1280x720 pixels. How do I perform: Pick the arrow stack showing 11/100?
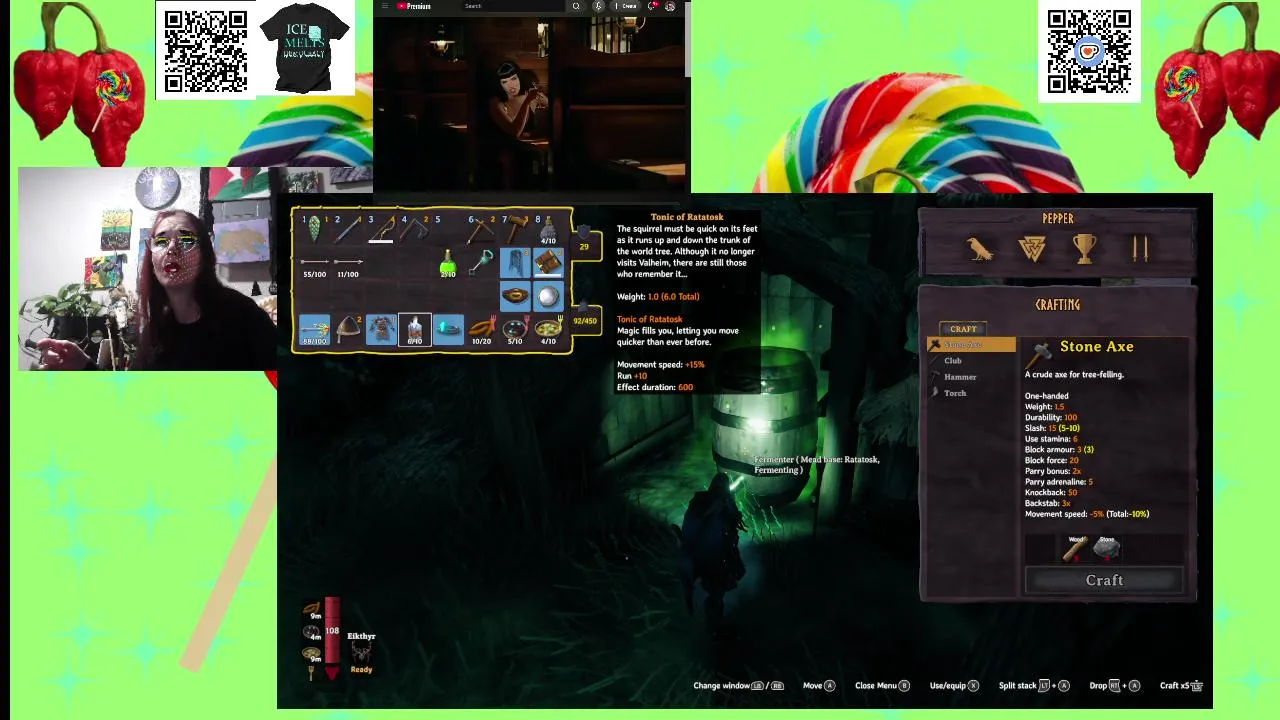347,264
